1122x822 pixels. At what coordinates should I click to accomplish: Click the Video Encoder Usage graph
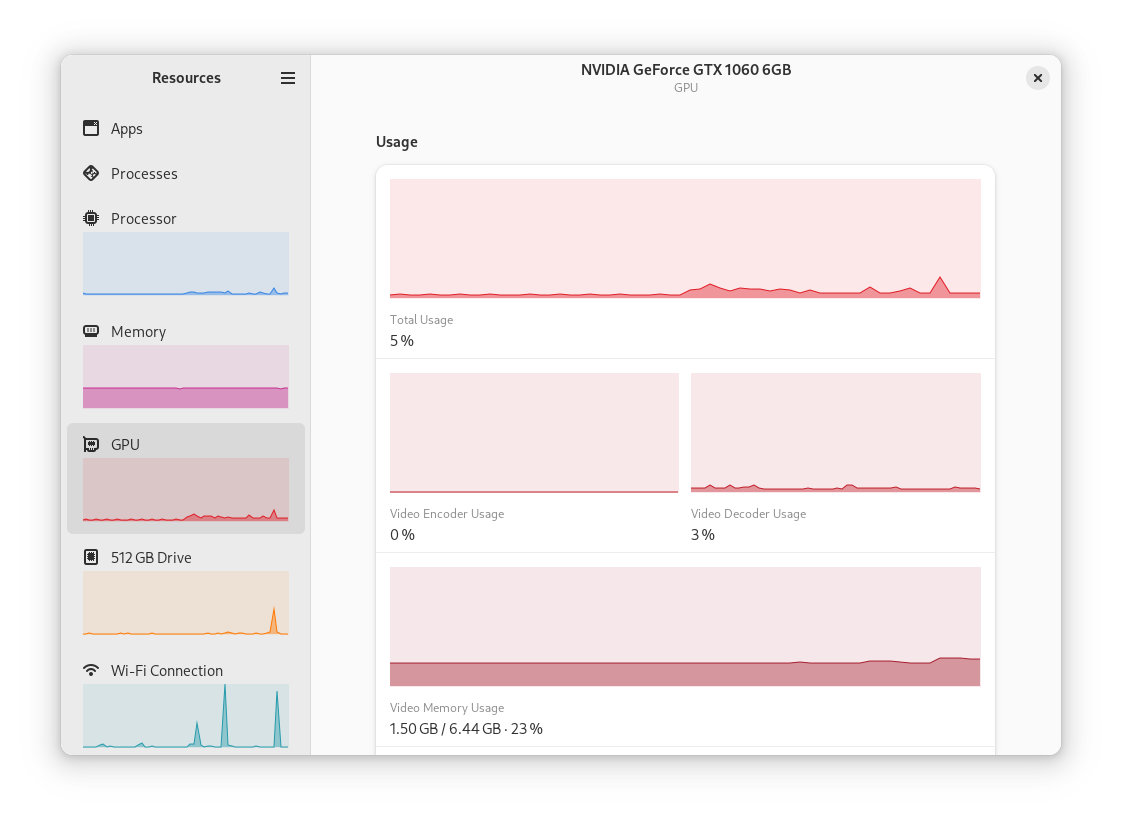[x=533, y=432]
